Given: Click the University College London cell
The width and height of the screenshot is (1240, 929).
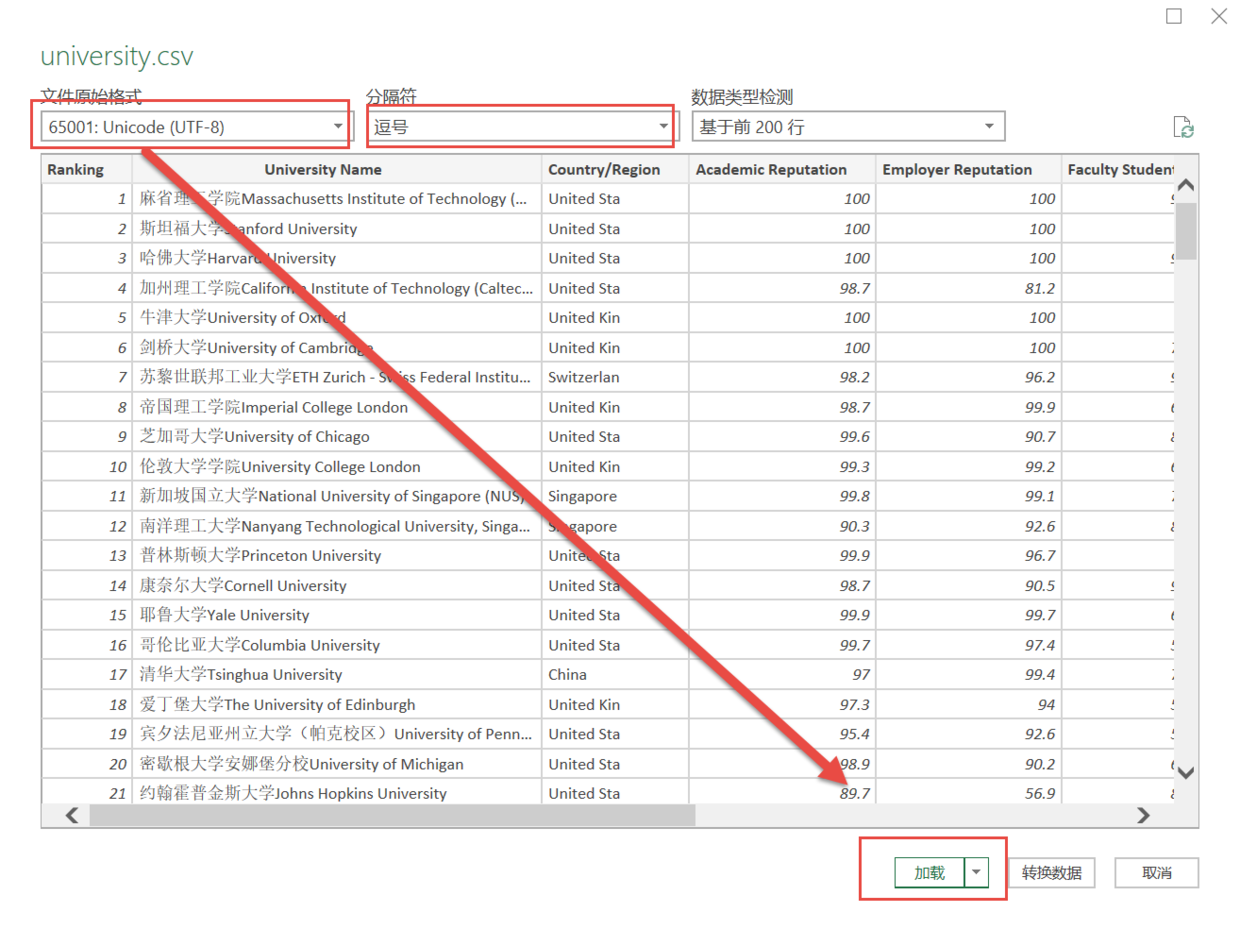Looking at the screenshot, I should (337, 467).
